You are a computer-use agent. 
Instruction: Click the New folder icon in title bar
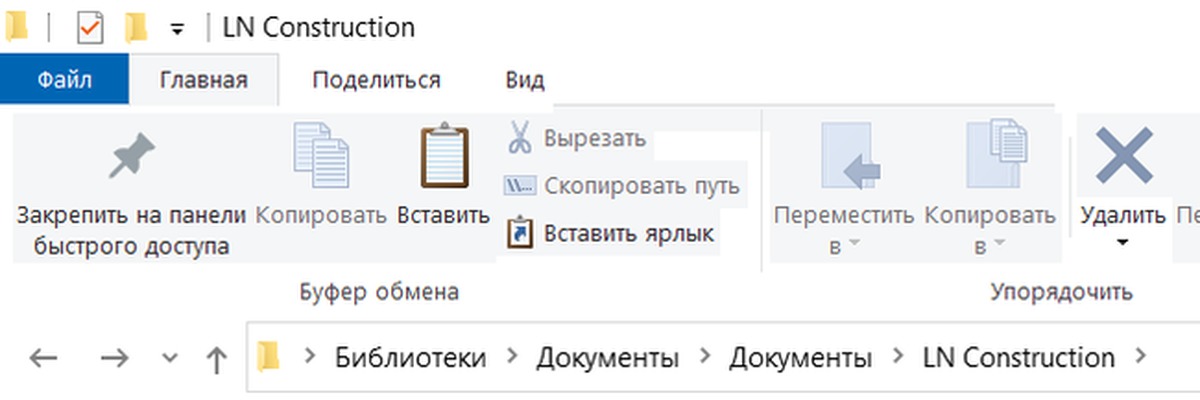tap(136, 28)
